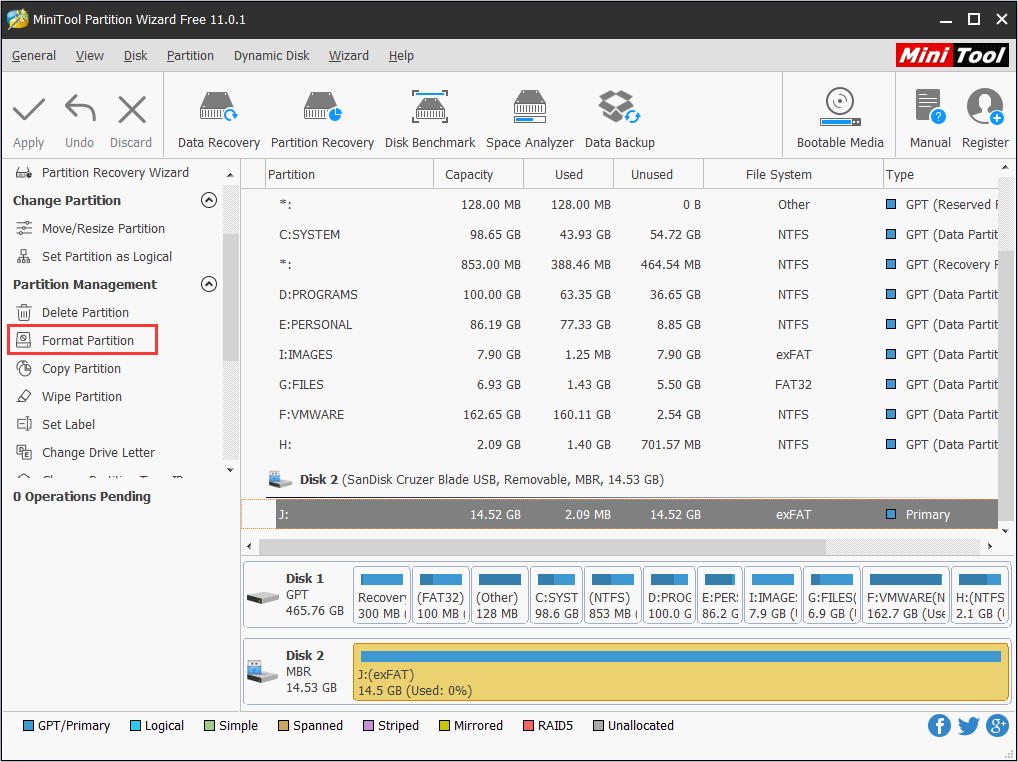Select the C:SYSTEM partition row
1018x762 pixels.
pos(619,234)
